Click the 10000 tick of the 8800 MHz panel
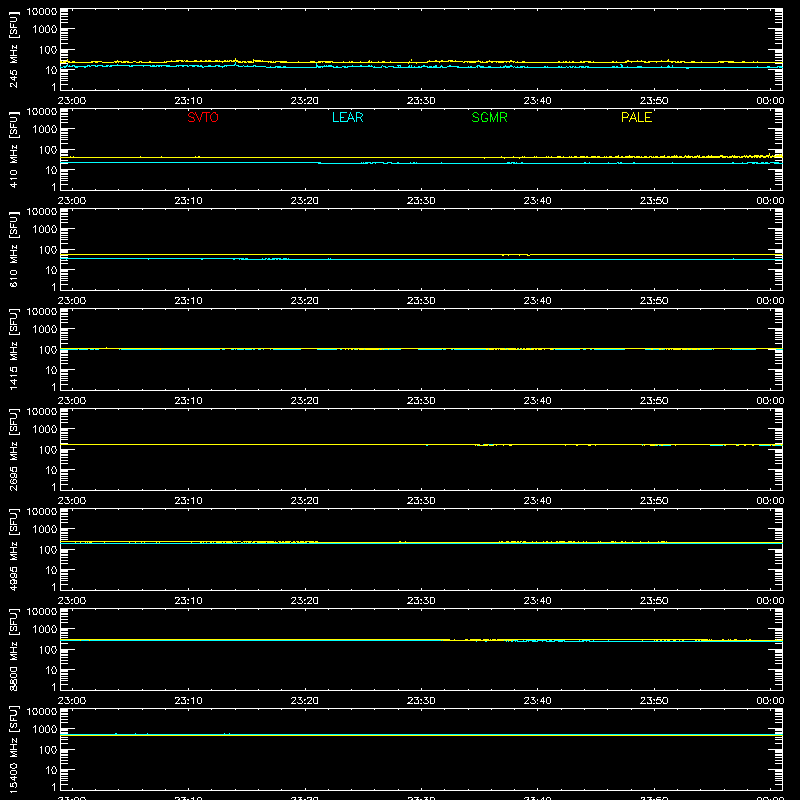The width and height of the screenshot is (800, 800). [42, 611]
